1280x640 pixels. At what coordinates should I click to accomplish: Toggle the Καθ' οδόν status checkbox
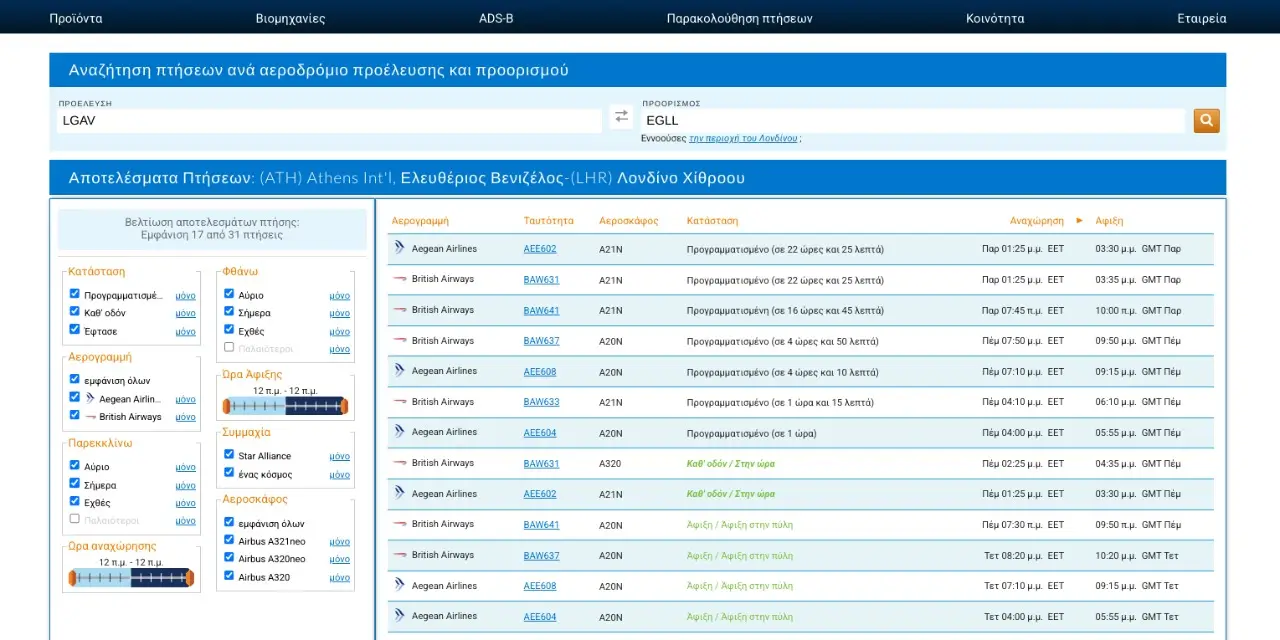(x=74, y=312)
